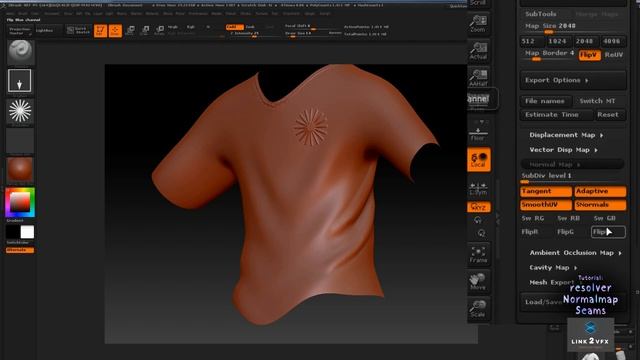Collapse the Normal Map section

(x=573, y=164)
